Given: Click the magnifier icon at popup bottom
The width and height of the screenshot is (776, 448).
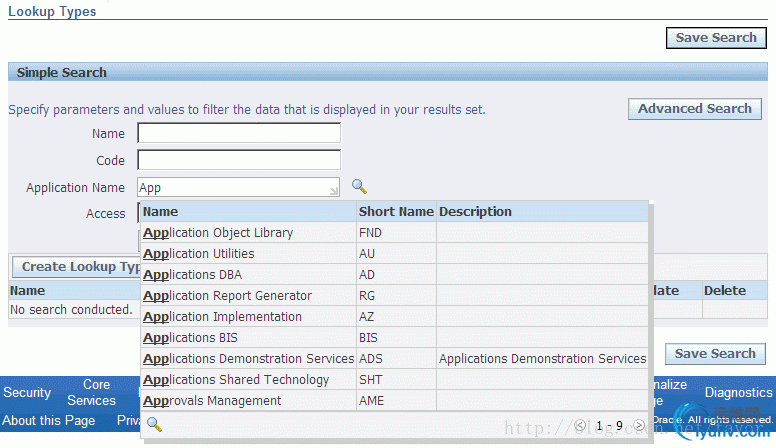Looking at the screenshot, I should pyautogui.click(x=154, y=424).
